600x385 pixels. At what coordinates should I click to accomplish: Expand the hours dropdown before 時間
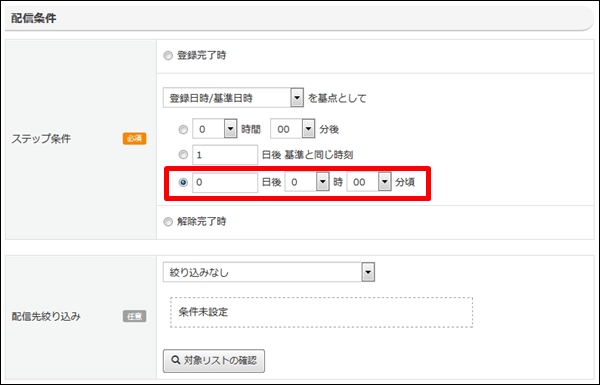point(215,129)
